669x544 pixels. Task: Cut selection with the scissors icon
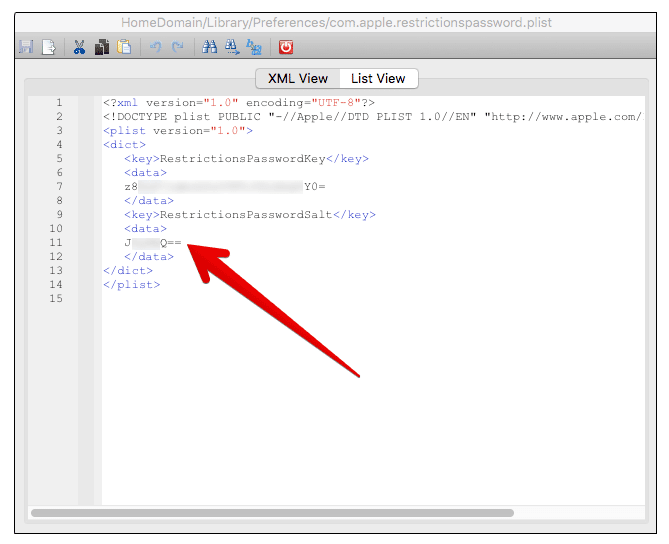point(79,47)
